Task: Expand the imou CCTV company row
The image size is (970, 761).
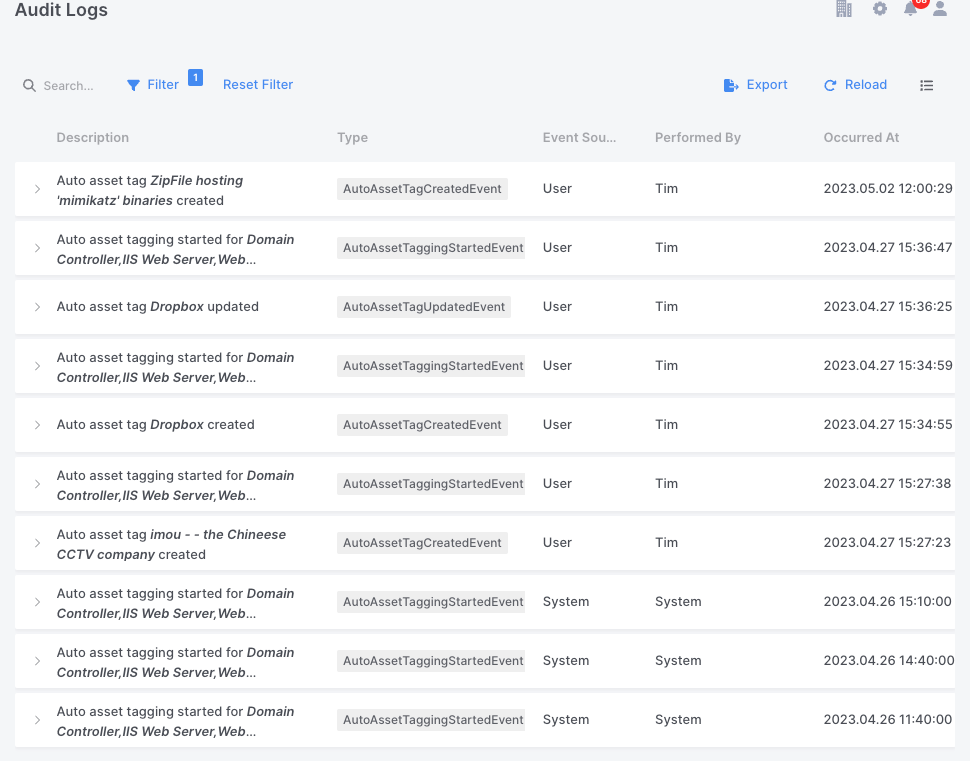Action: pyautogui.click(x=38, y=543)
